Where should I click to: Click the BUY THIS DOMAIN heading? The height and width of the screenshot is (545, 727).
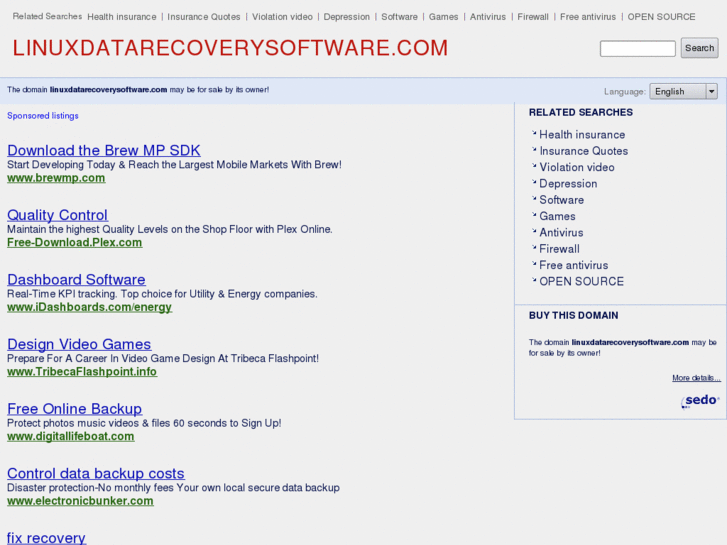click(574, 316)
